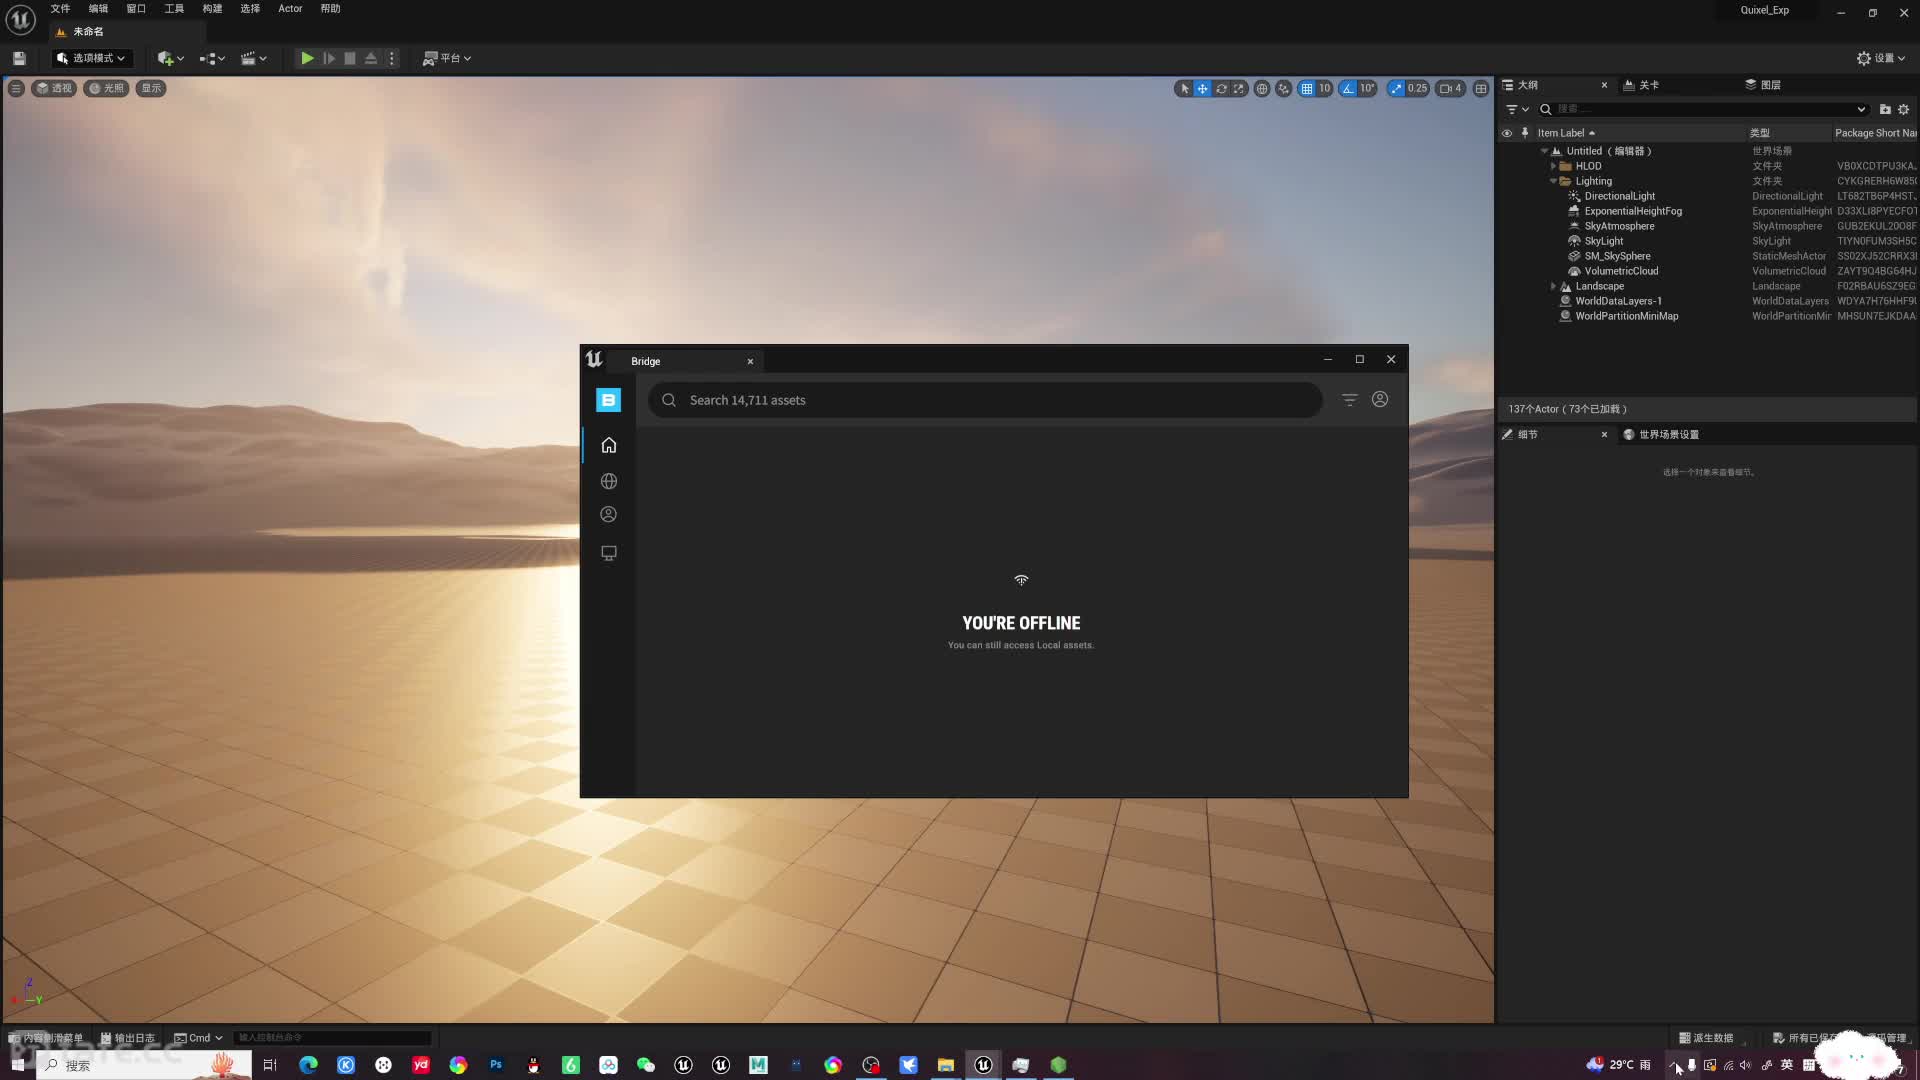
Task: Open the cinematics clapperboard dropdown
Action: click(x=254, y=58)
